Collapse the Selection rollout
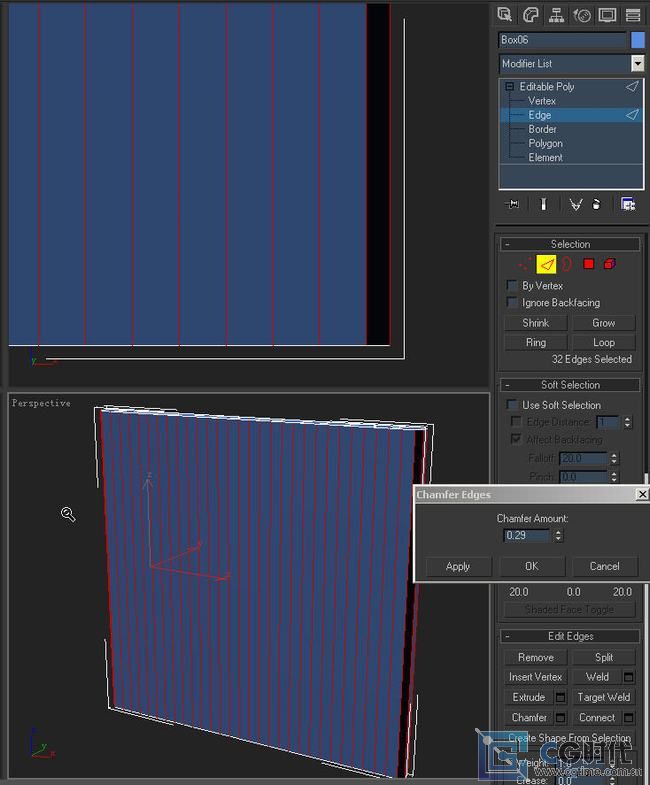Screen dimensions: 650x785 pyautogui.click(x=570, y=244)
